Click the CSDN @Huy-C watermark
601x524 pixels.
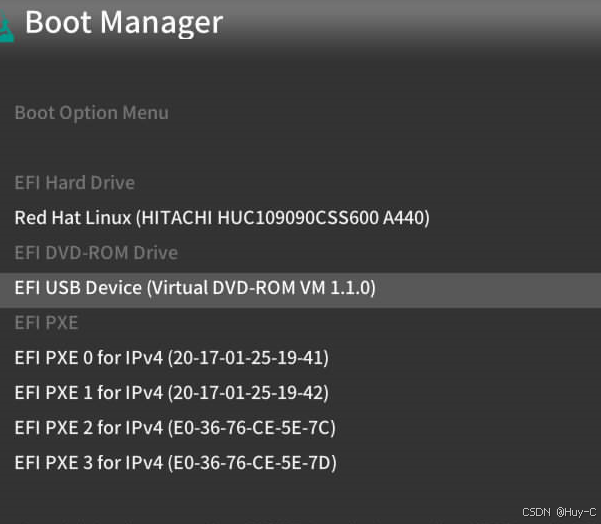pos(560,512)
